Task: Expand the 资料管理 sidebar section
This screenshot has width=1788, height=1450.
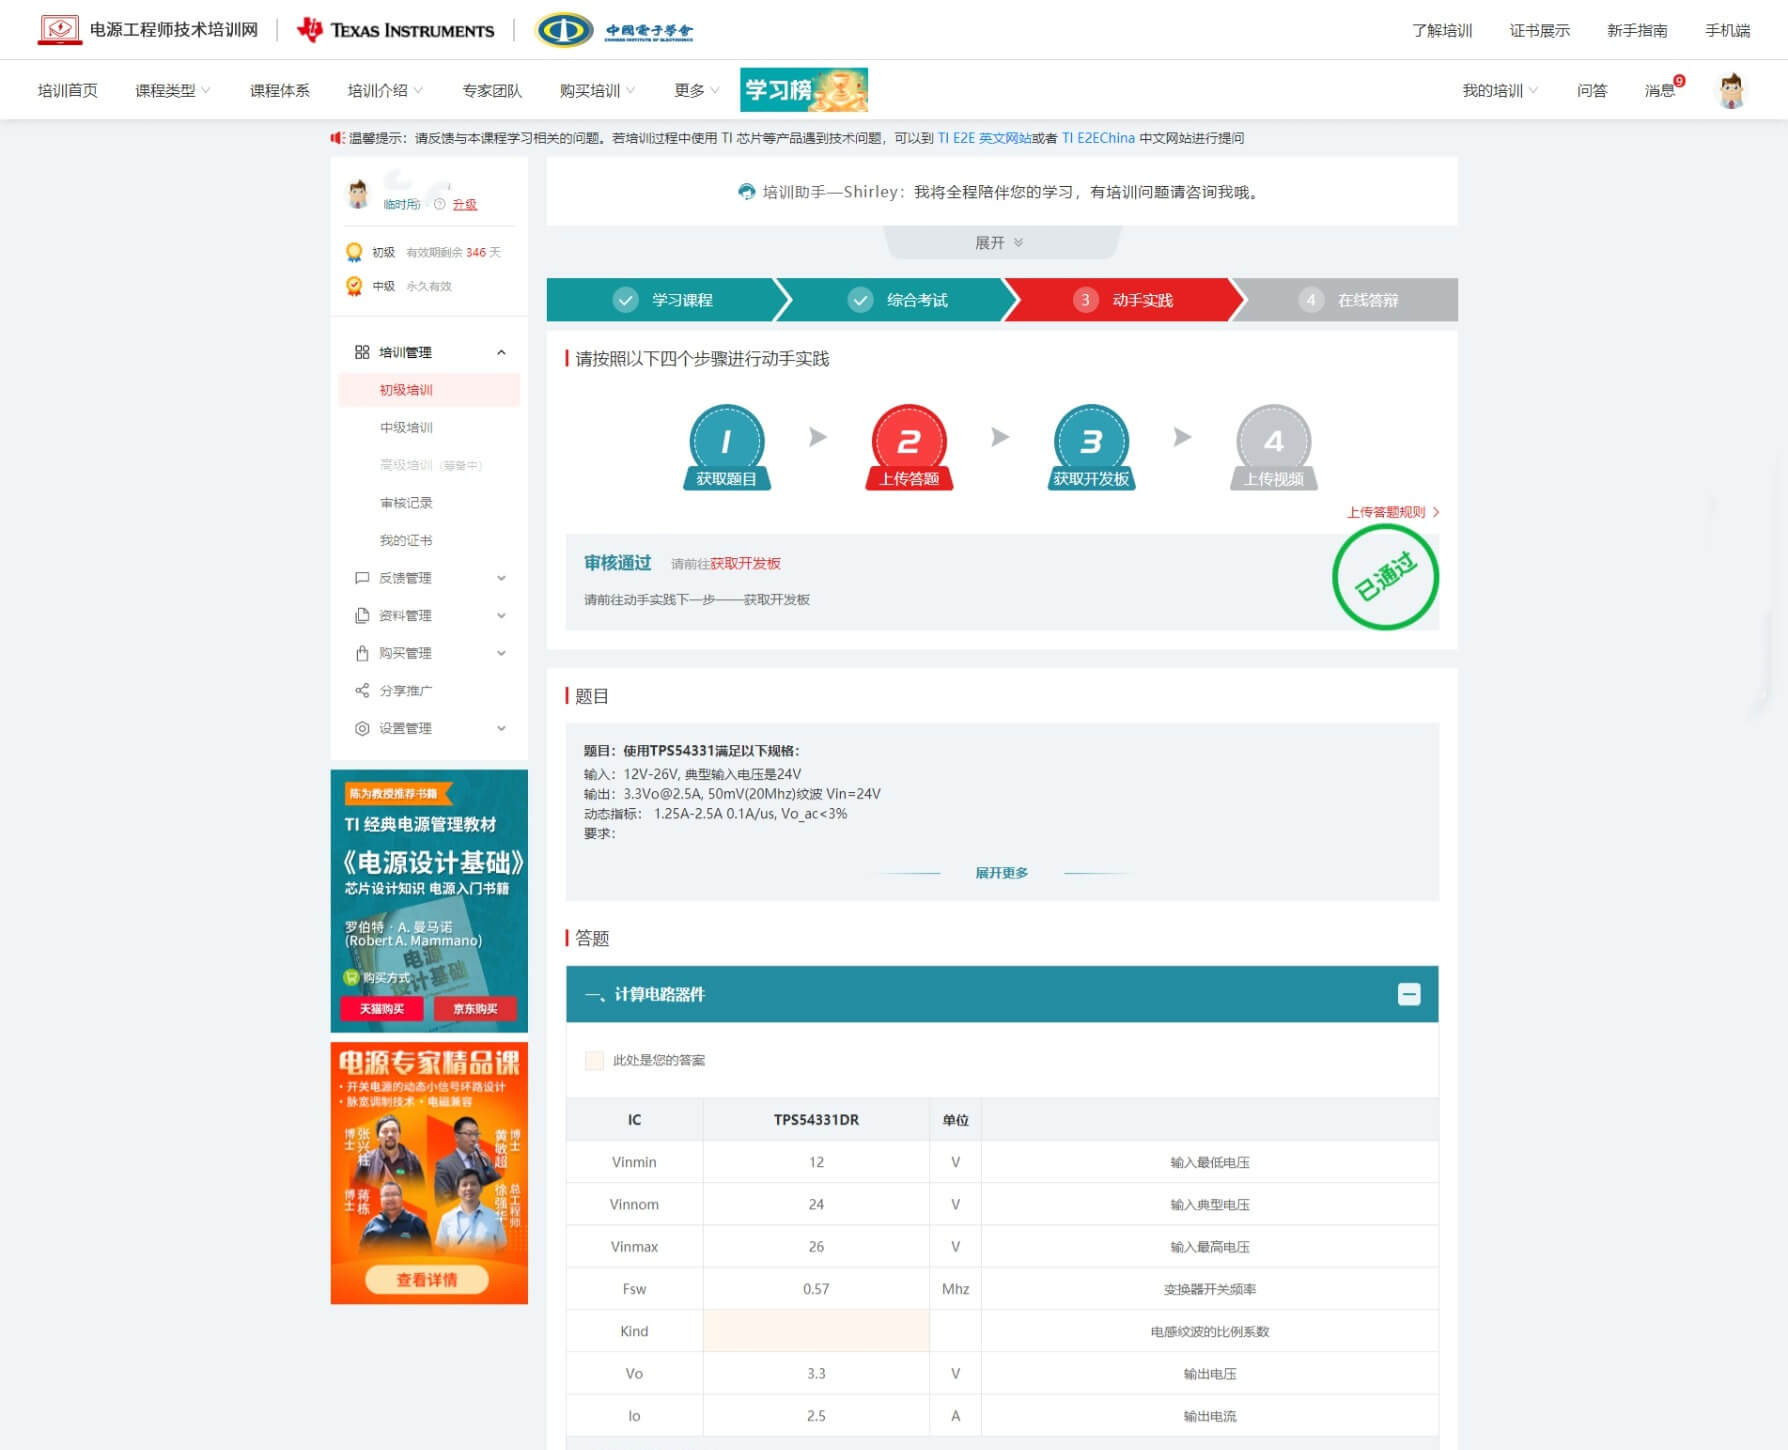Action: pos(501,616)
